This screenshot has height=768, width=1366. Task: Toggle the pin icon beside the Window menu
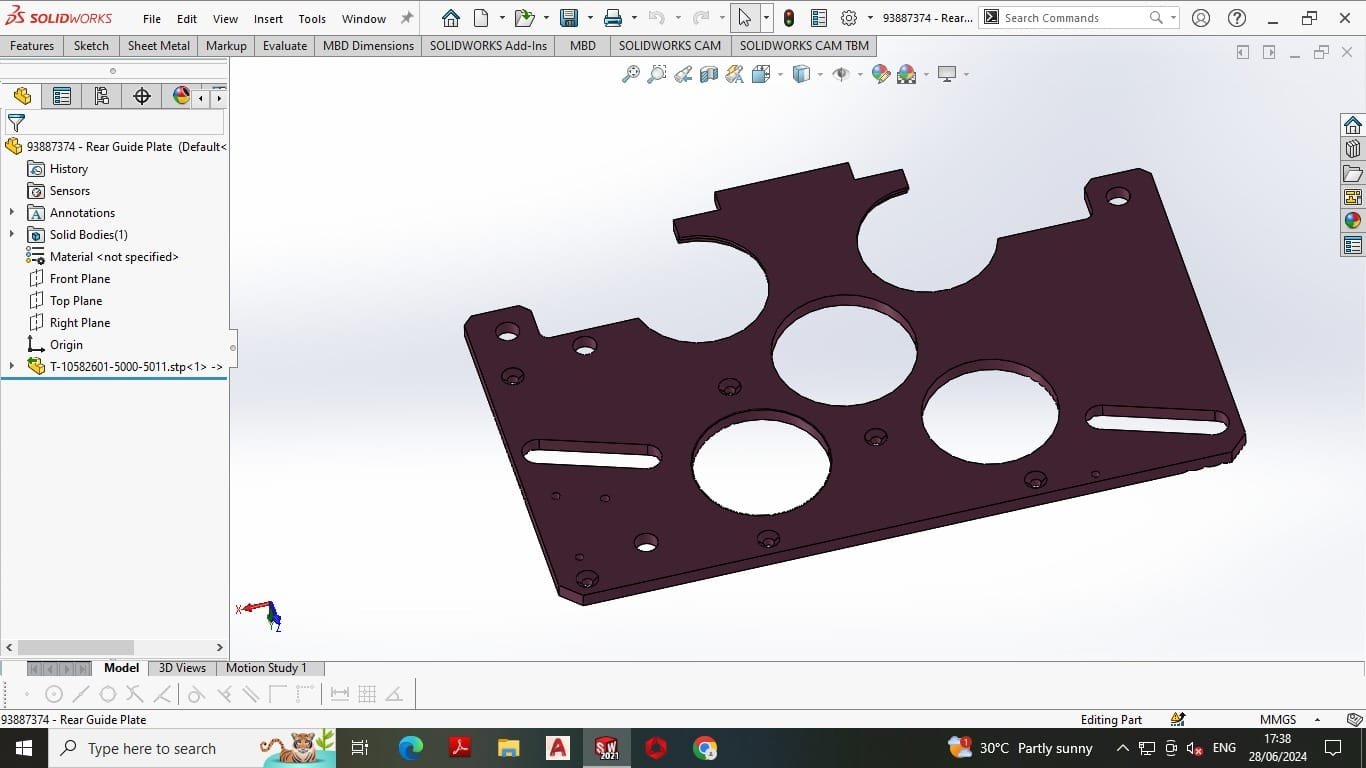(406, 18)
